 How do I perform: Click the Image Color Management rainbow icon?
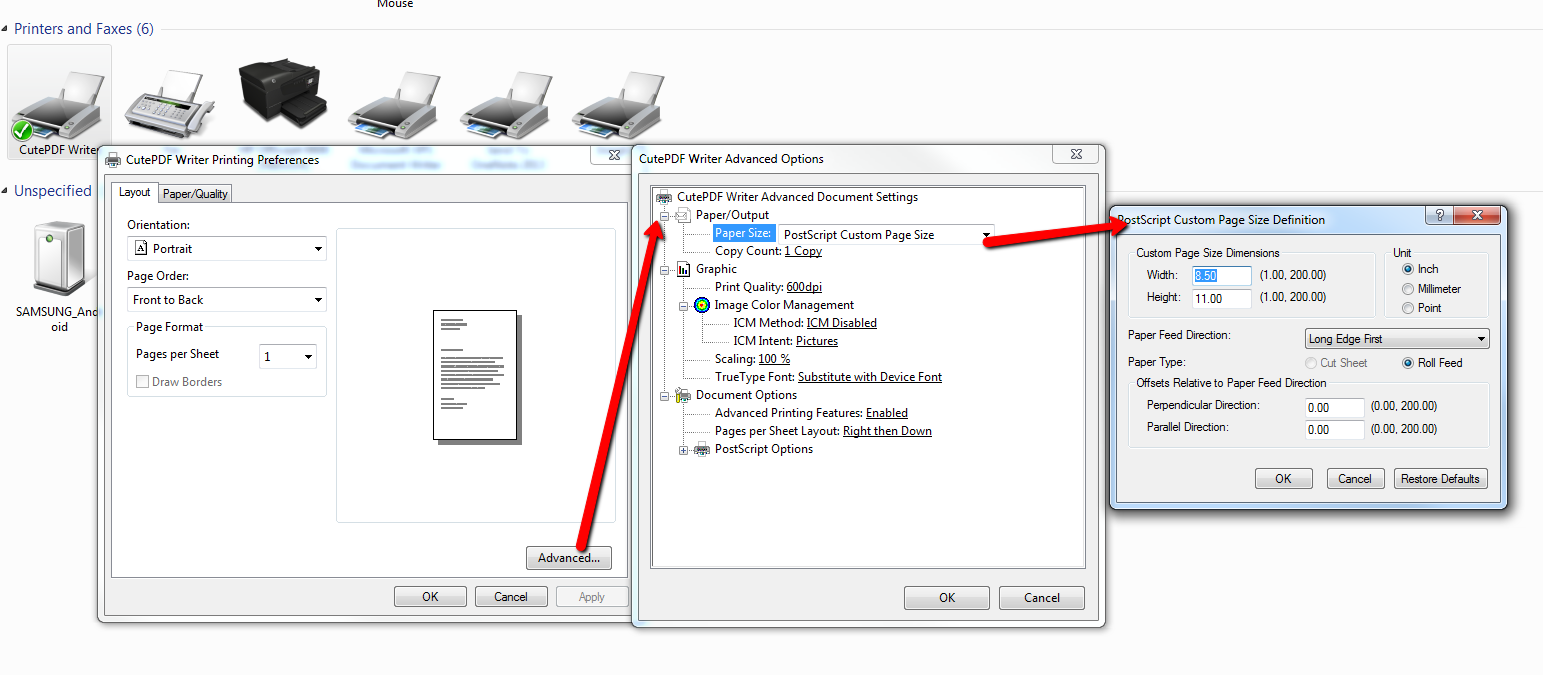coord(702,305)
